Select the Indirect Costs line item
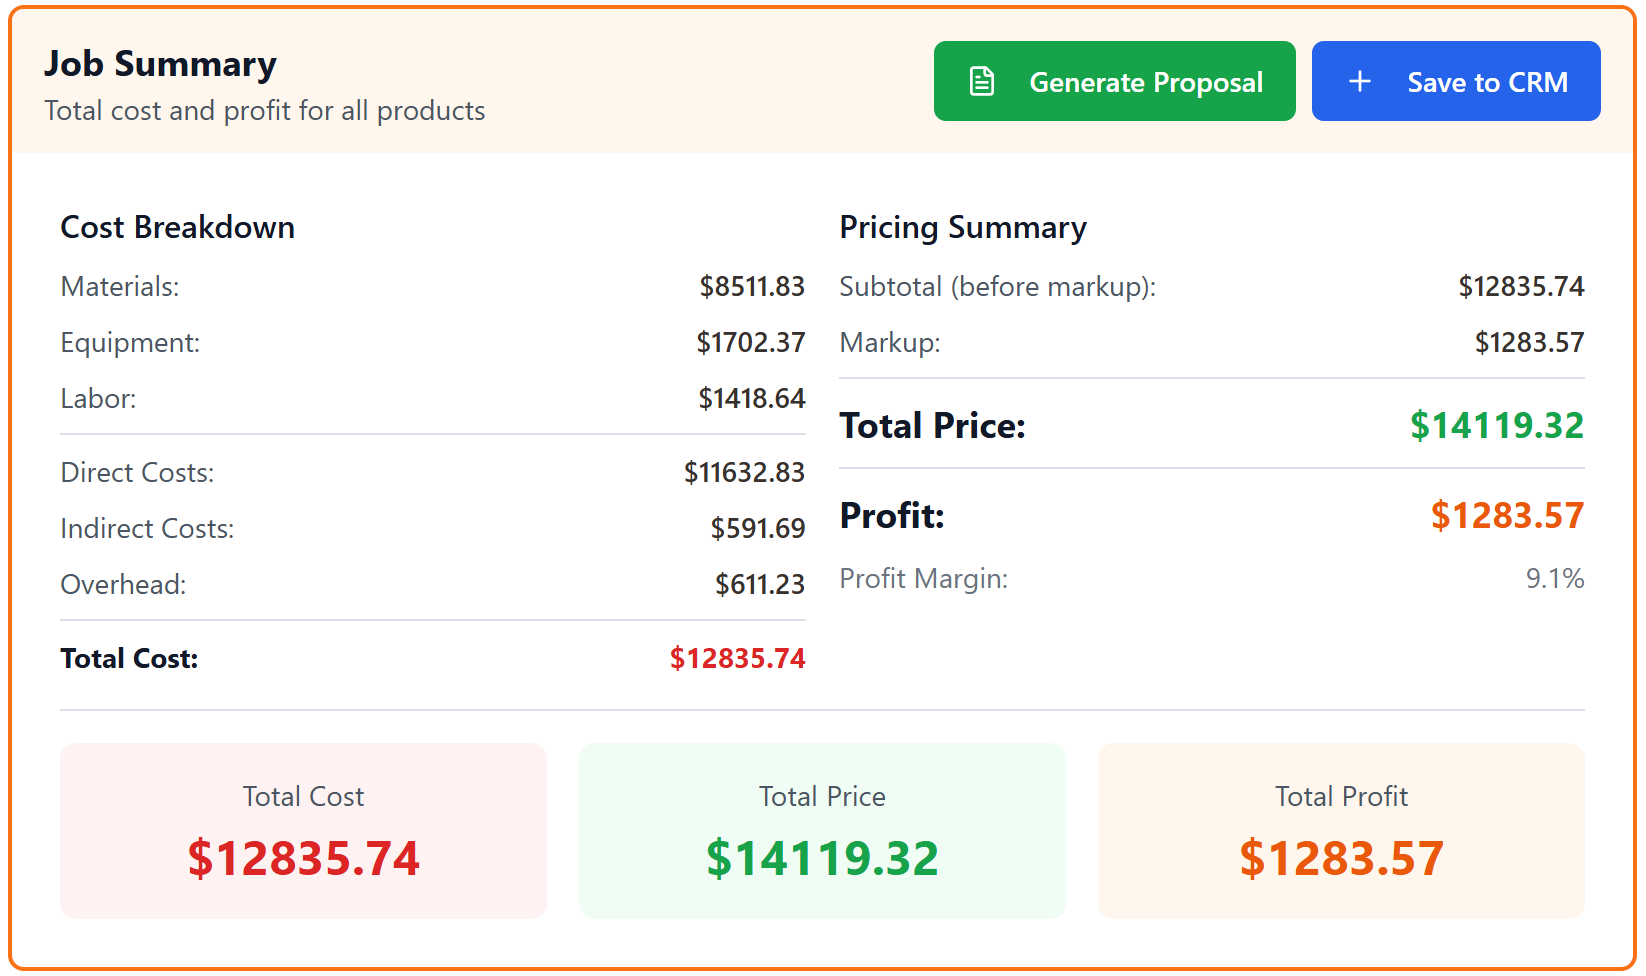 click(147, 528)
